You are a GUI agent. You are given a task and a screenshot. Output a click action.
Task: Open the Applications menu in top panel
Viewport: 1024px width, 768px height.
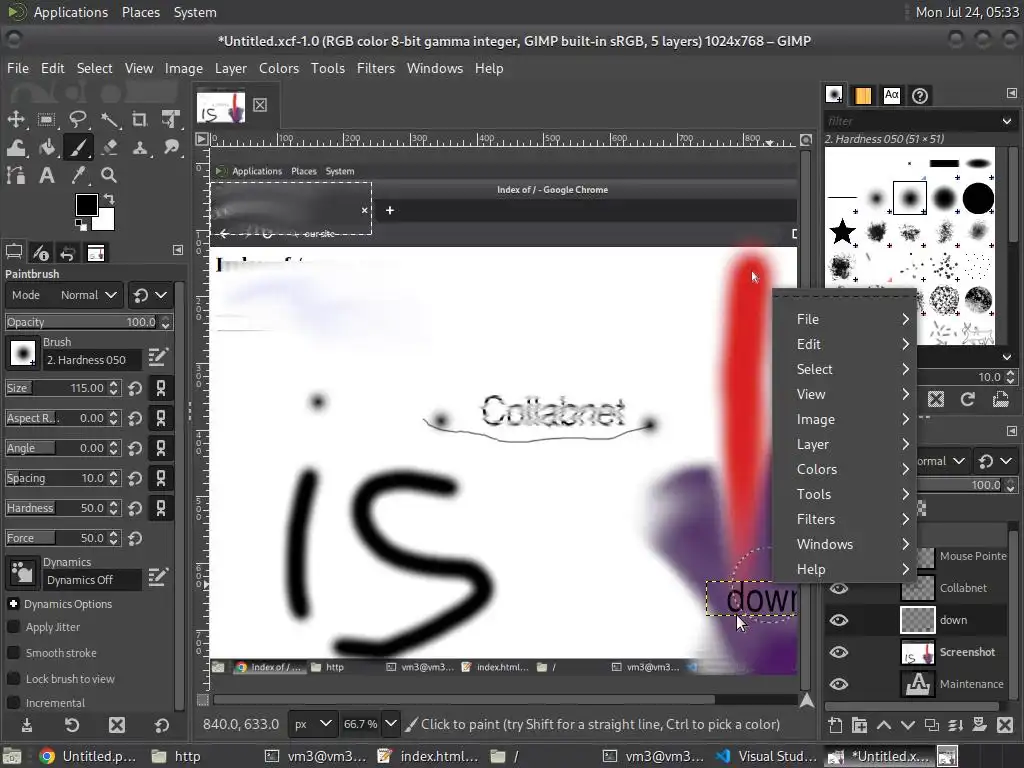[71, 12]
